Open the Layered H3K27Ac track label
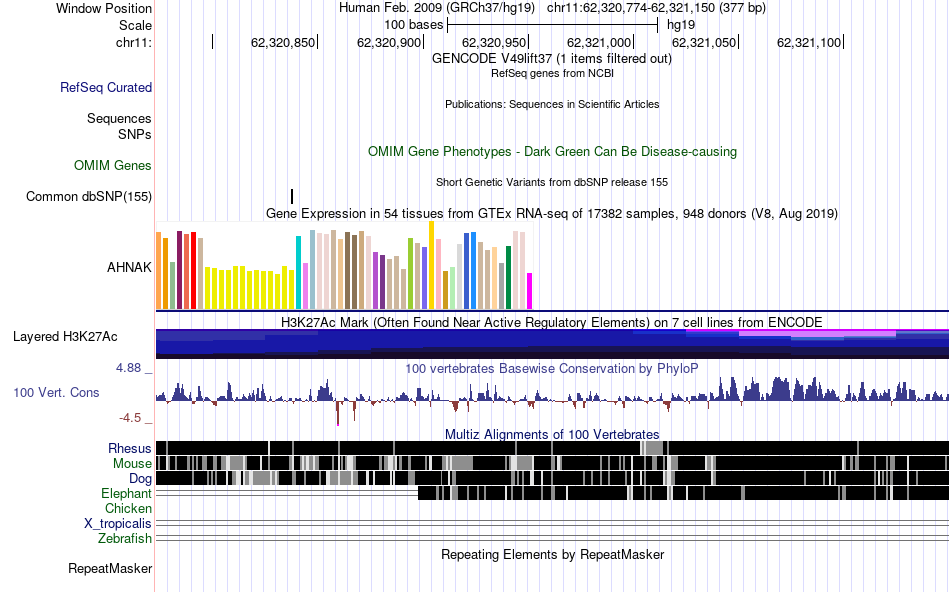950x592 pixels. 65,336
